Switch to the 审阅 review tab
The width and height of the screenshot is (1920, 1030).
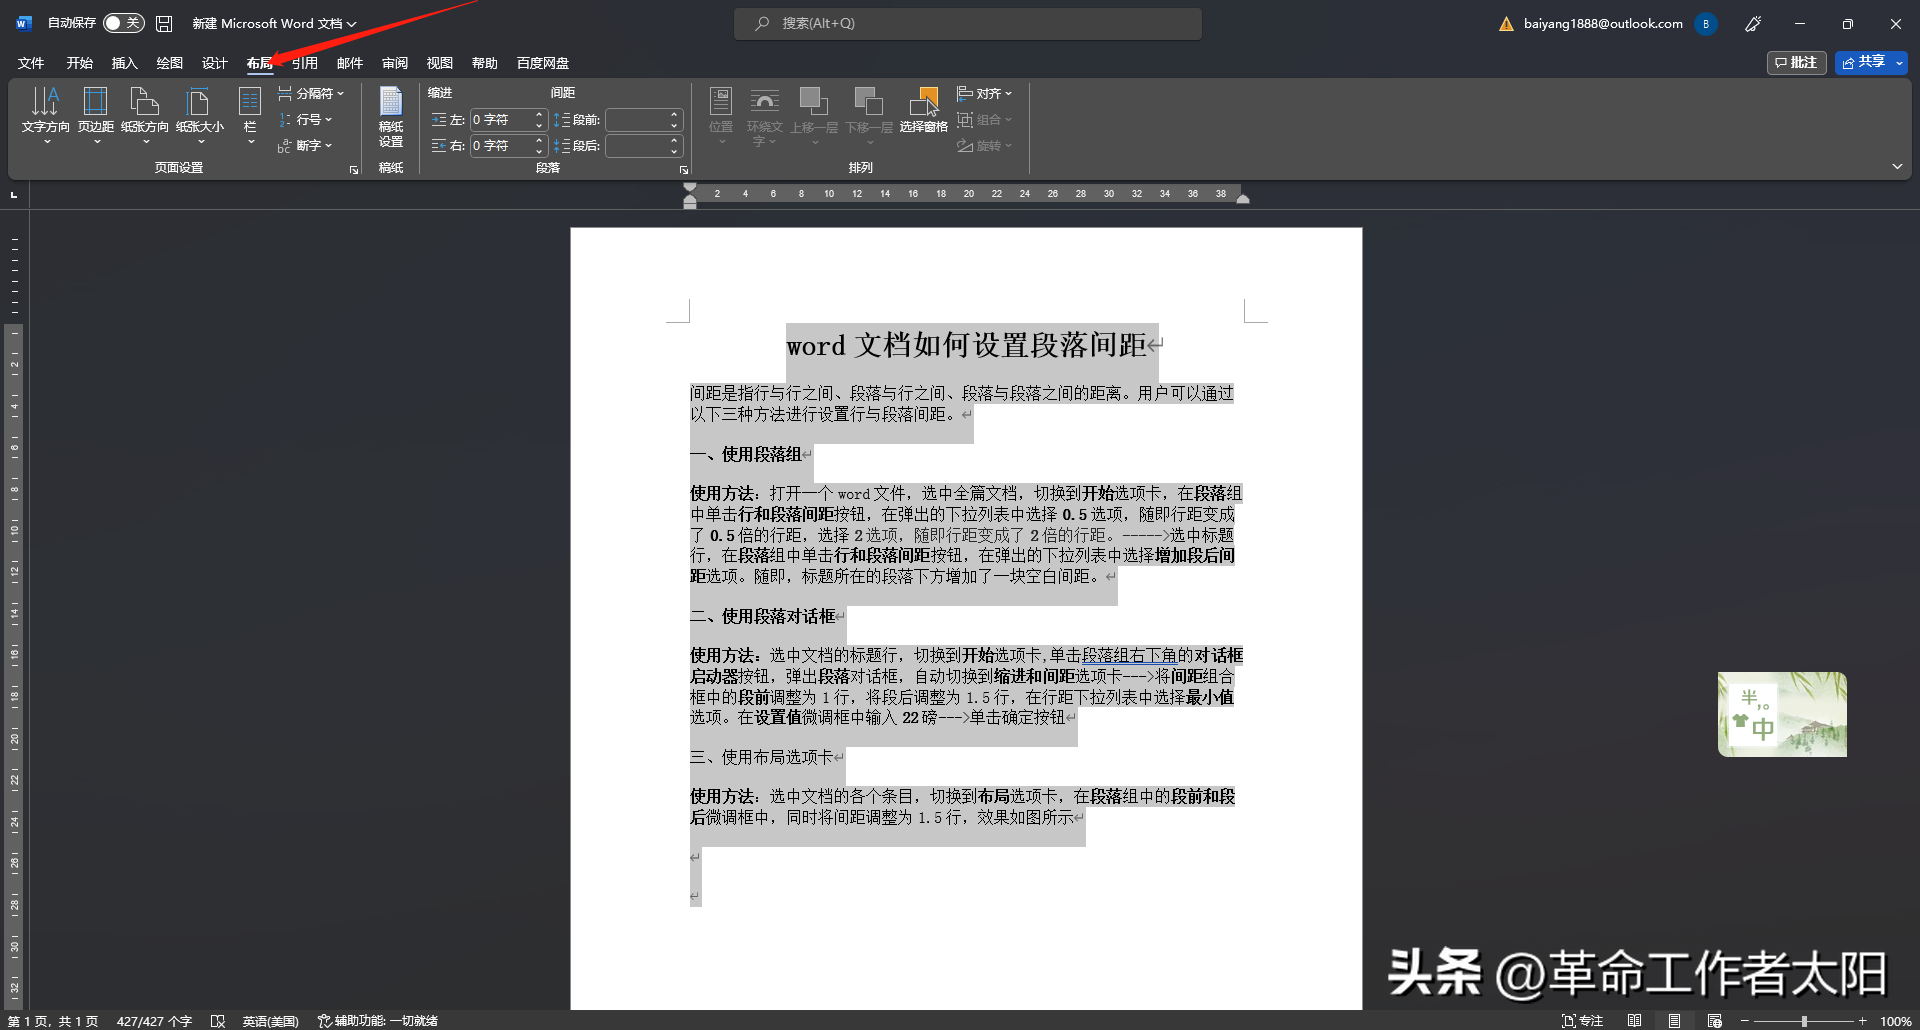click(x=395, y=63)
